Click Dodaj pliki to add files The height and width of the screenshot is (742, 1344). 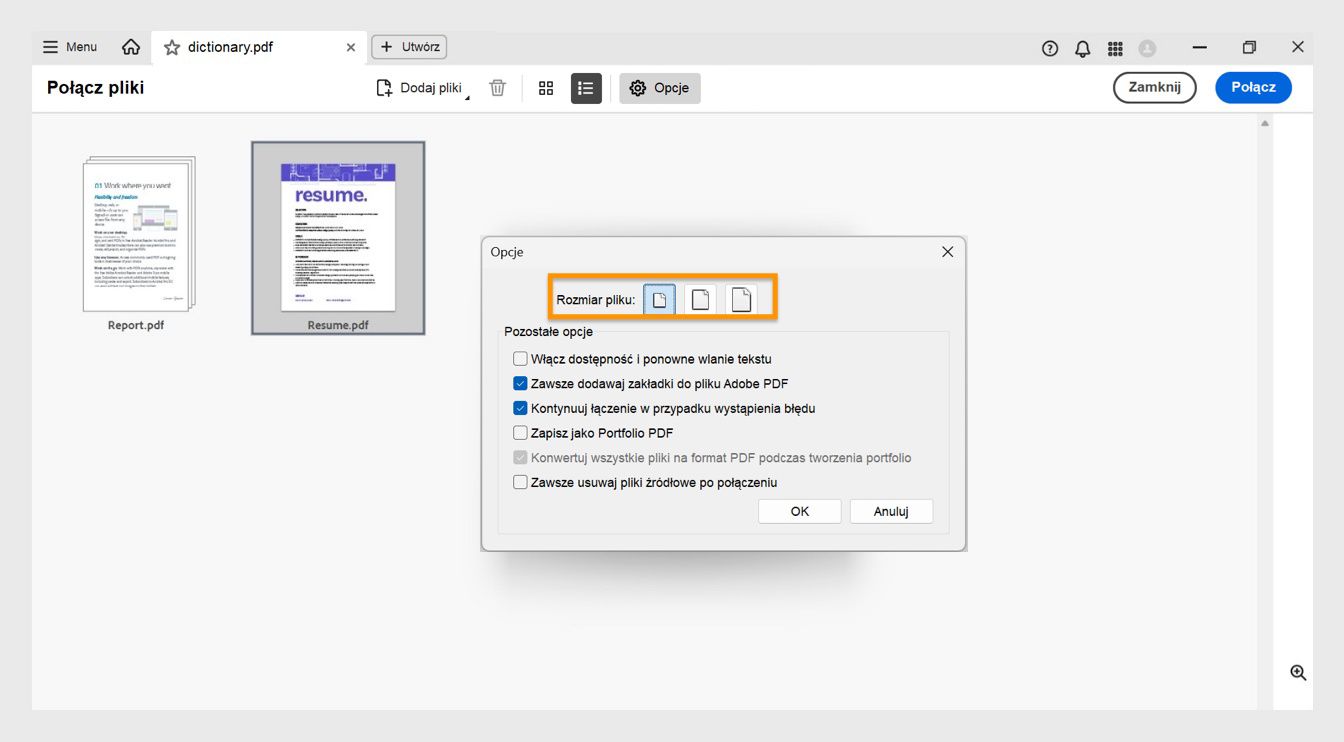pos(420,88)
